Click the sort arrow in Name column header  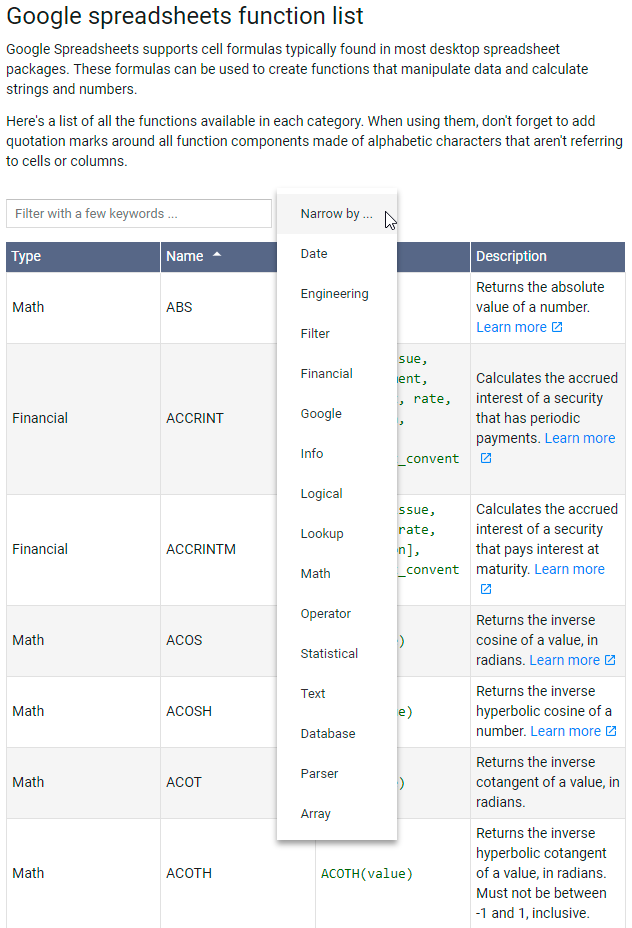pyautogui.click(x=217, y=255)
